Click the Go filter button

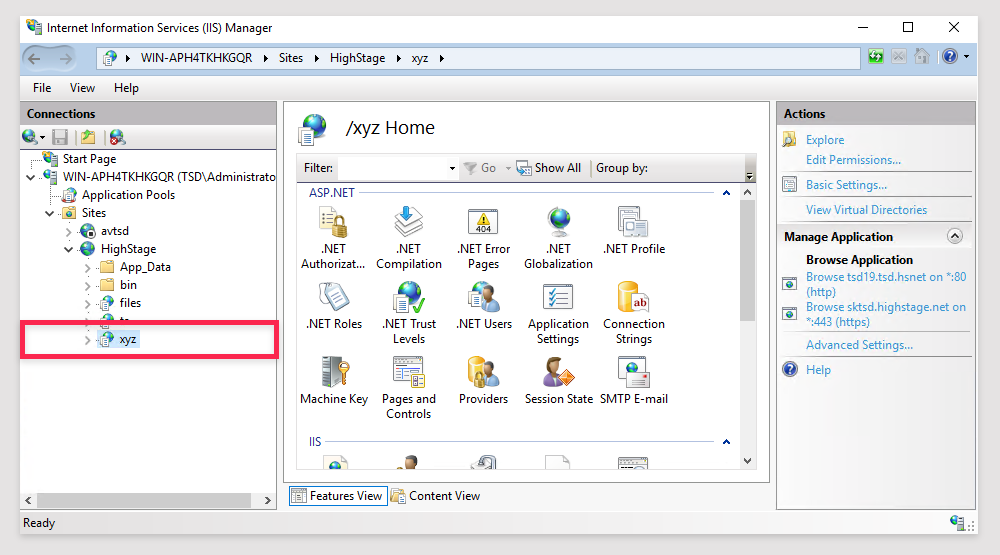point(480,168)
